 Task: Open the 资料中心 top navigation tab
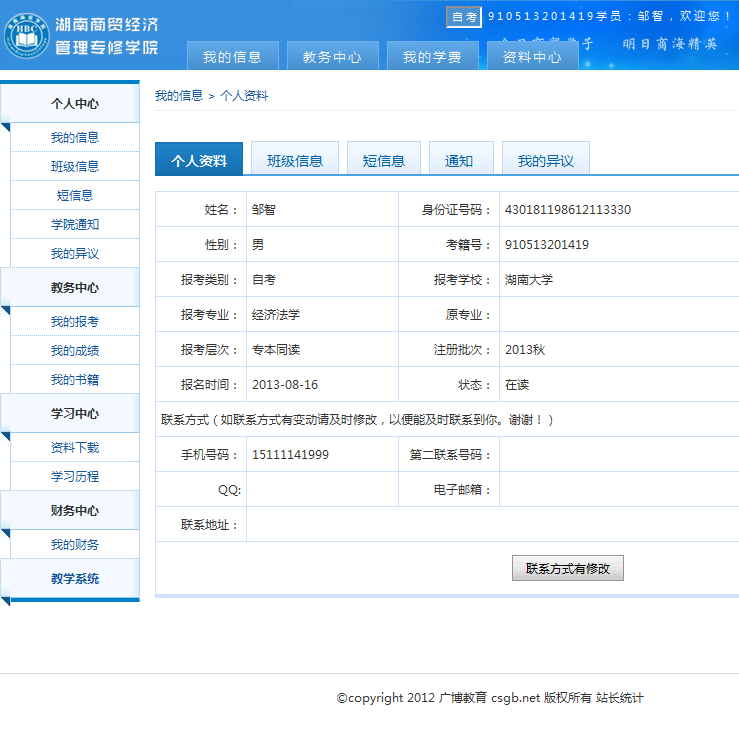tap(533, 56)
